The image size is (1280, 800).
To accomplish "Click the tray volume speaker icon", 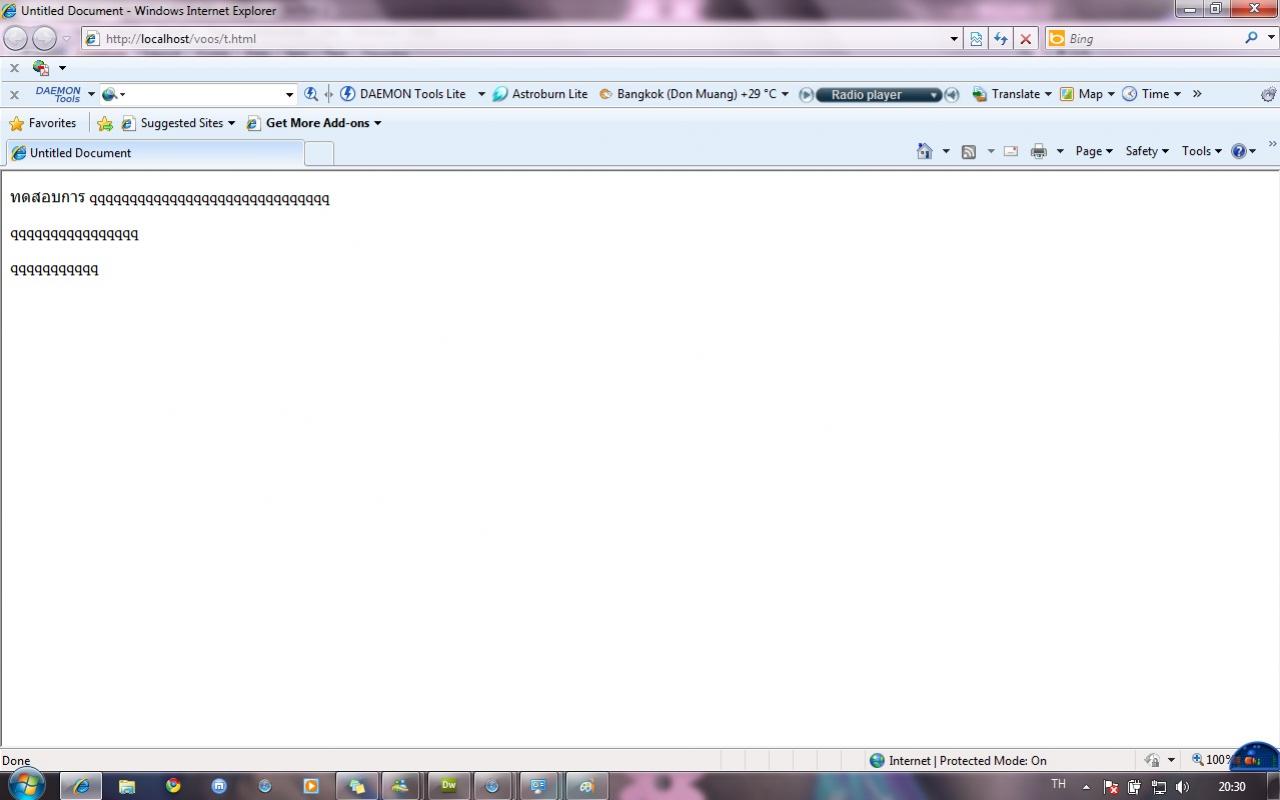I will tap(1183, 787).
